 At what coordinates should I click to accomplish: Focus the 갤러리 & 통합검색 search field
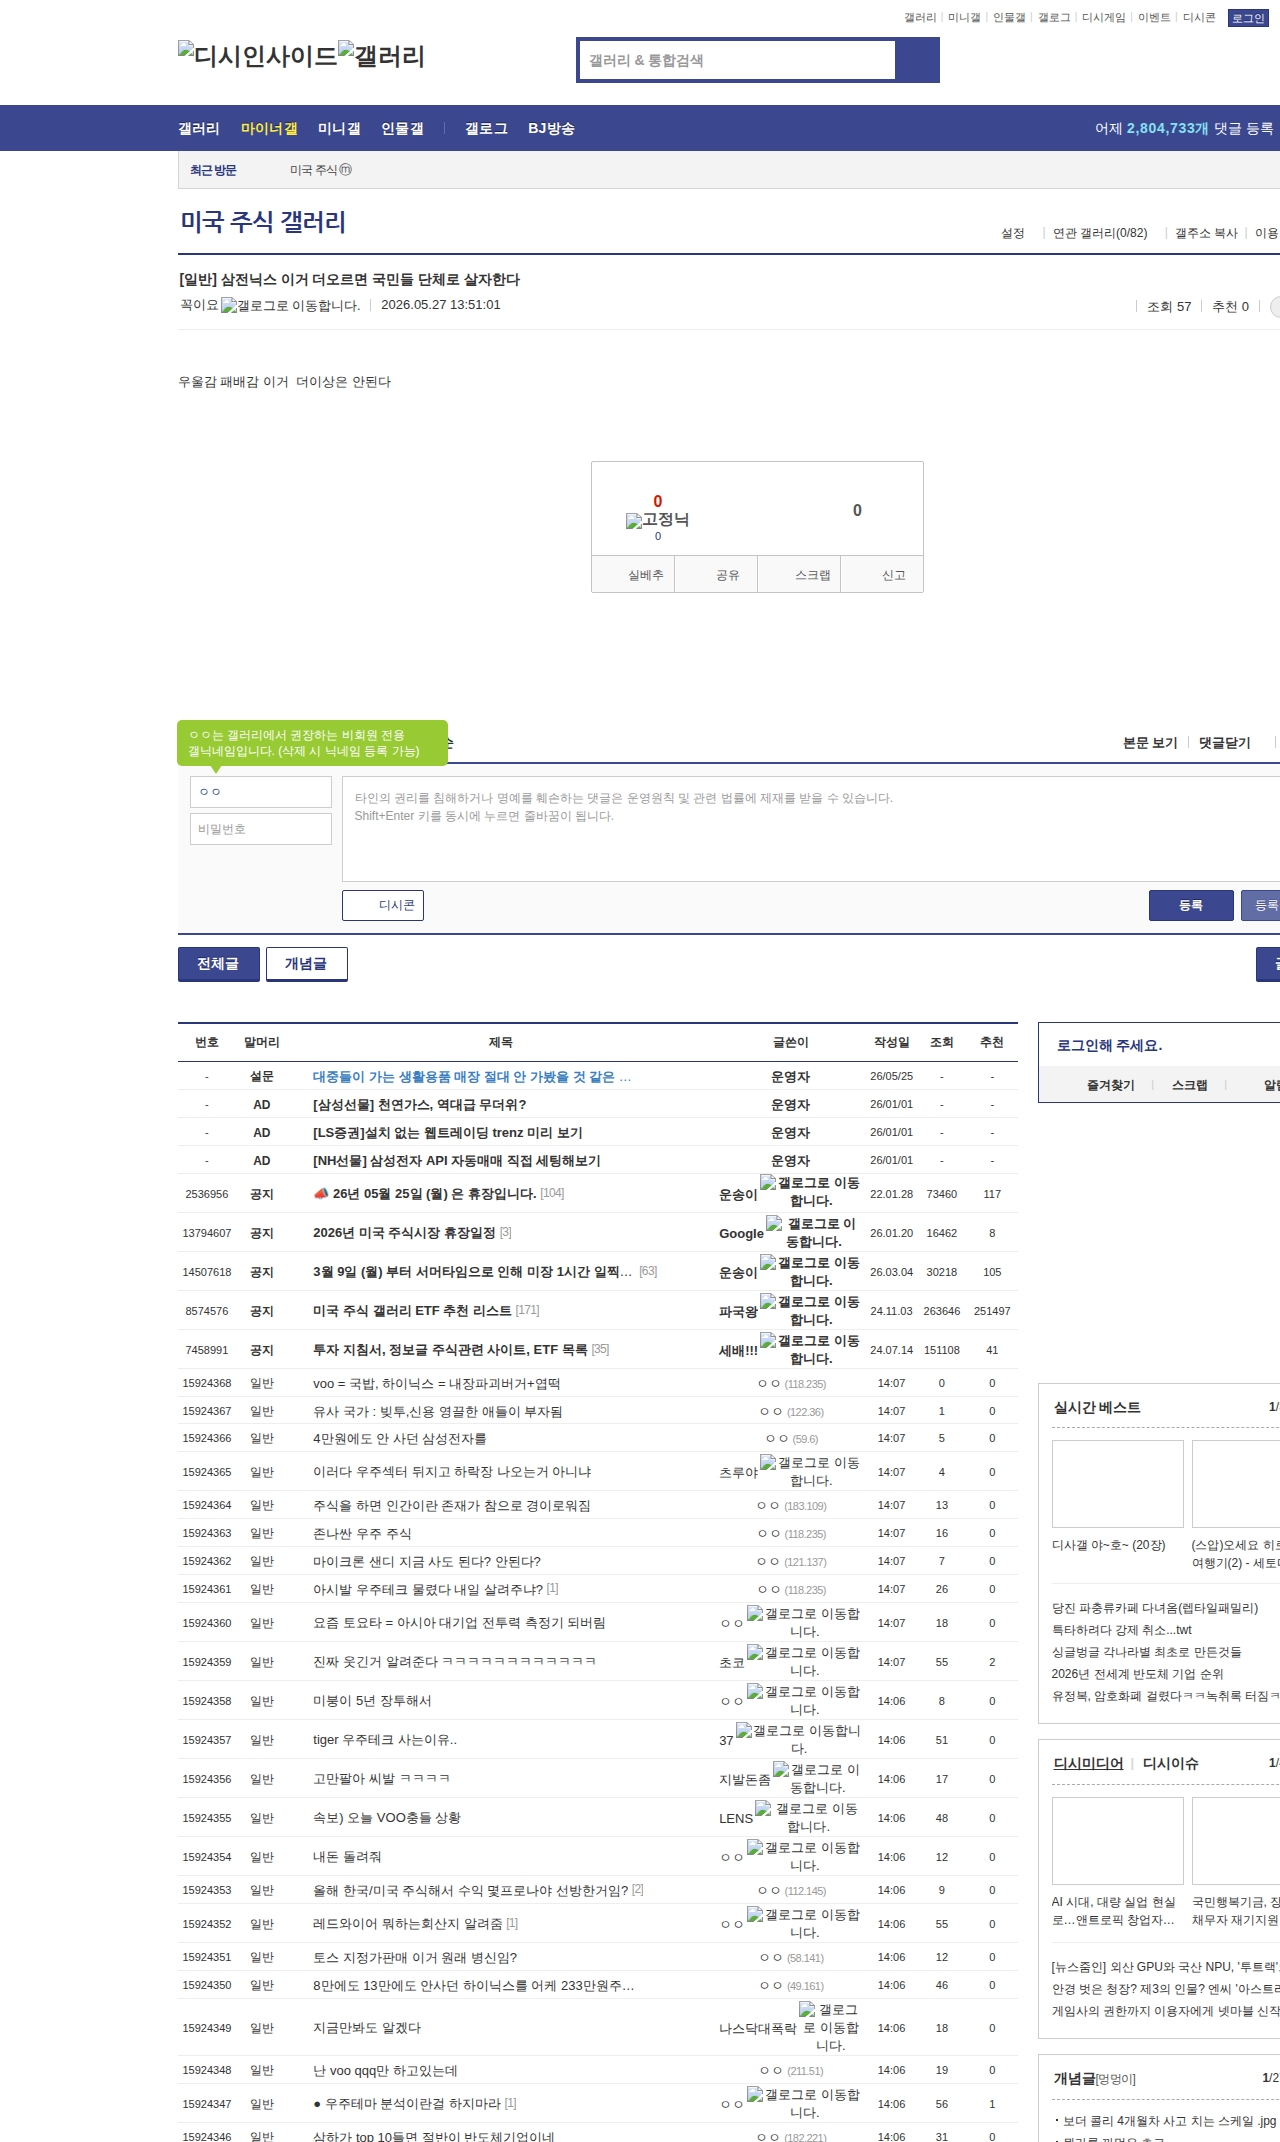737,60
